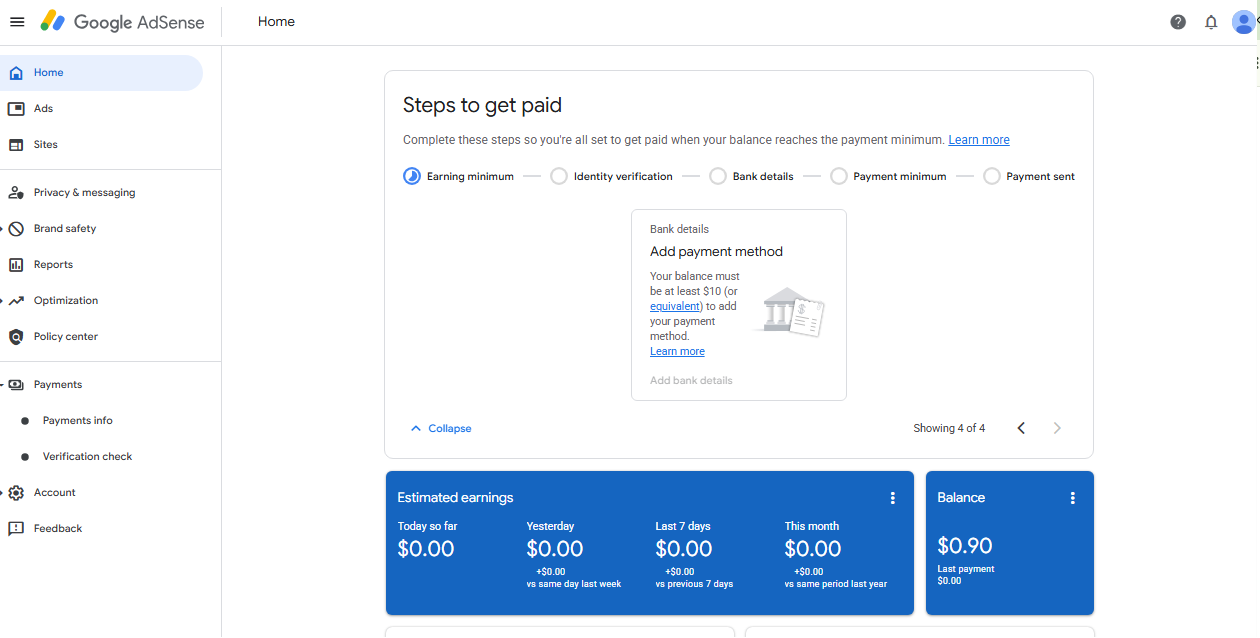Collapse the Steps to get paid card
Screen dimensions: 1260x638
click(x=441, y=428)
